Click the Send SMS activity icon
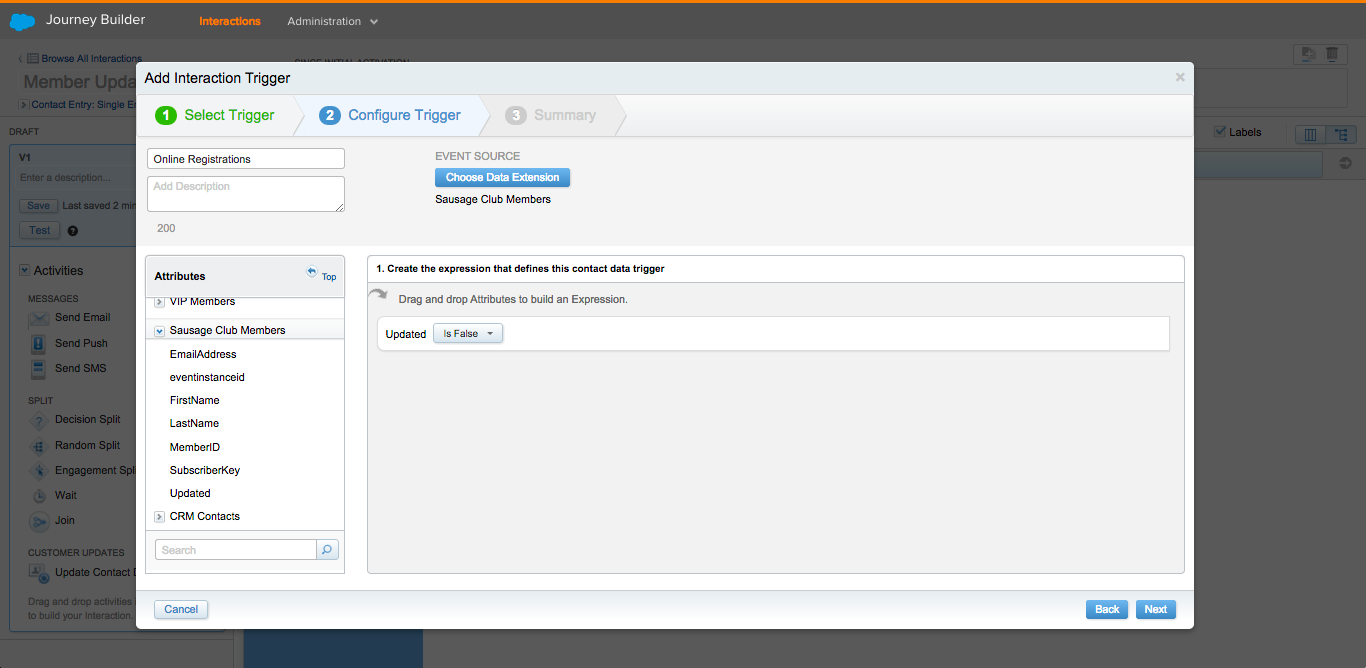Screen dimensions: 1366x668 [39, 369]
